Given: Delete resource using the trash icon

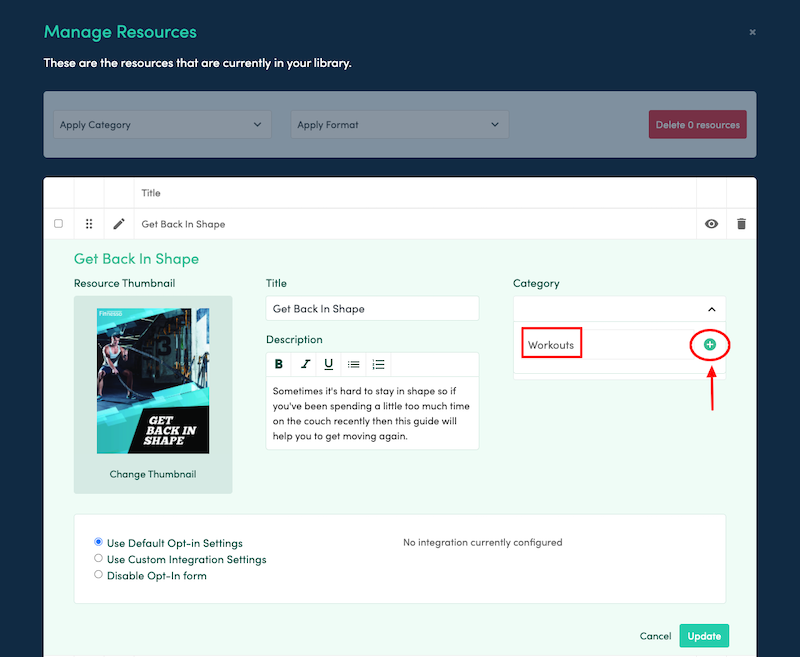Looking at the screenshot, I should (741, 223).
